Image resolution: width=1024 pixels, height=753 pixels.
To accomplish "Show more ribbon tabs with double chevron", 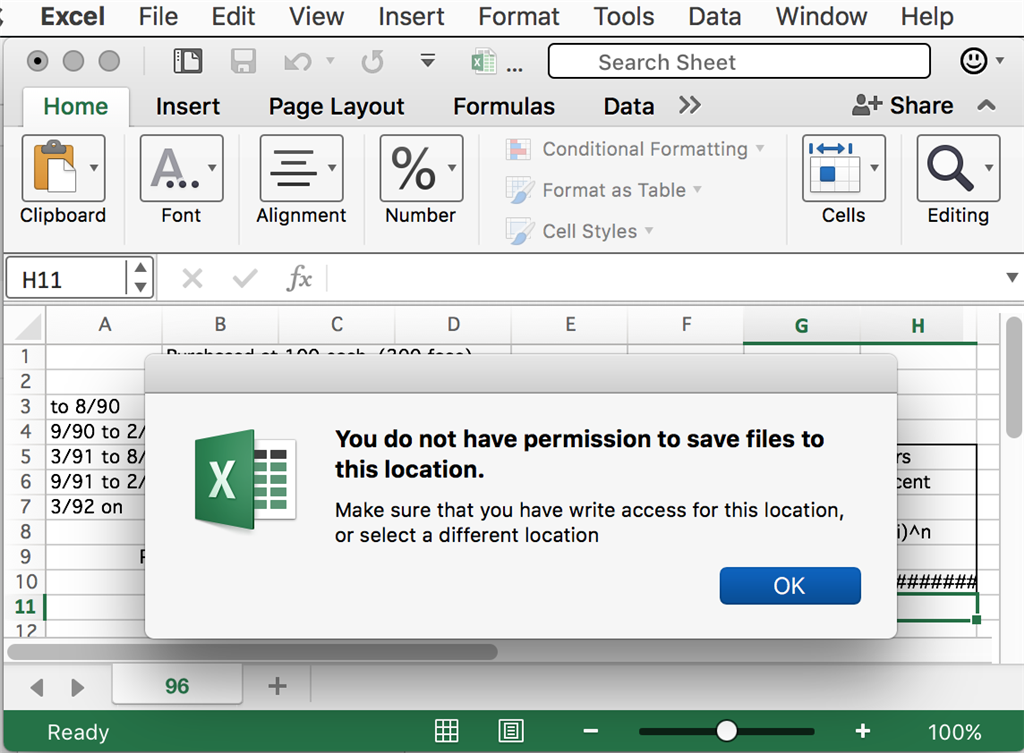I will [x=690, y=105].
